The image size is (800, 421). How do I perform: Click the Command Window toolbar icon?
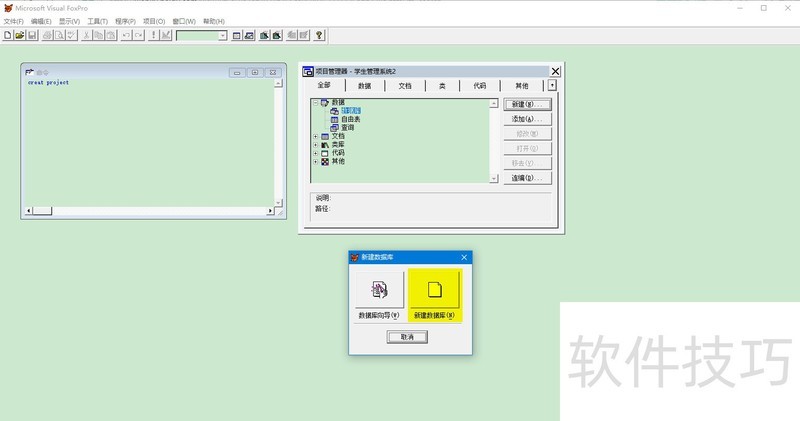click(x=237, y=35)
